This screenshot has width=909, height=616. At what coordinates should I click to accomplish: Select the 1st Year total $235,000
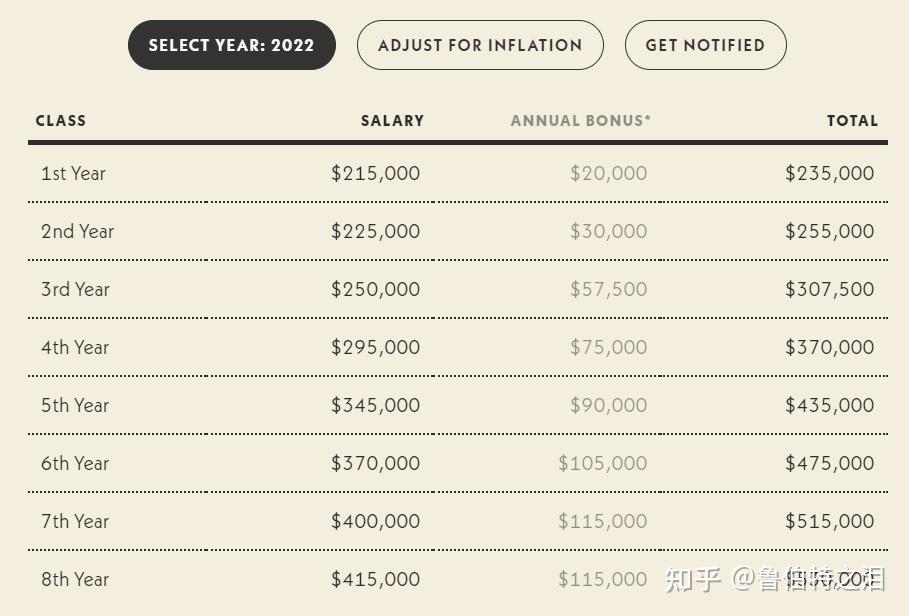click(x=829, y=173)
